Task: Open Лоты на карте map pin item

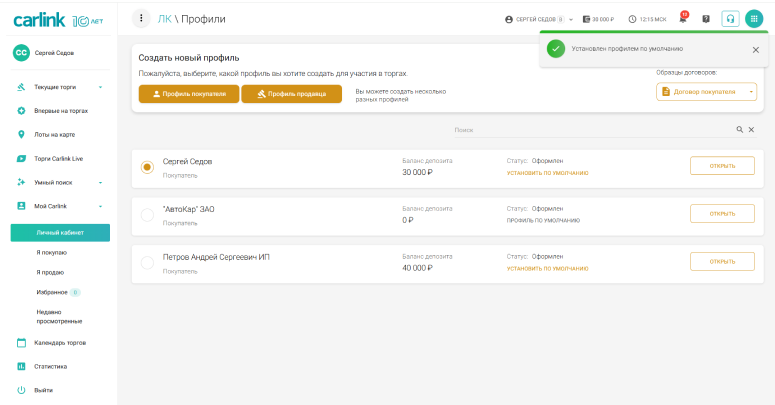Action: pos(55,134)
